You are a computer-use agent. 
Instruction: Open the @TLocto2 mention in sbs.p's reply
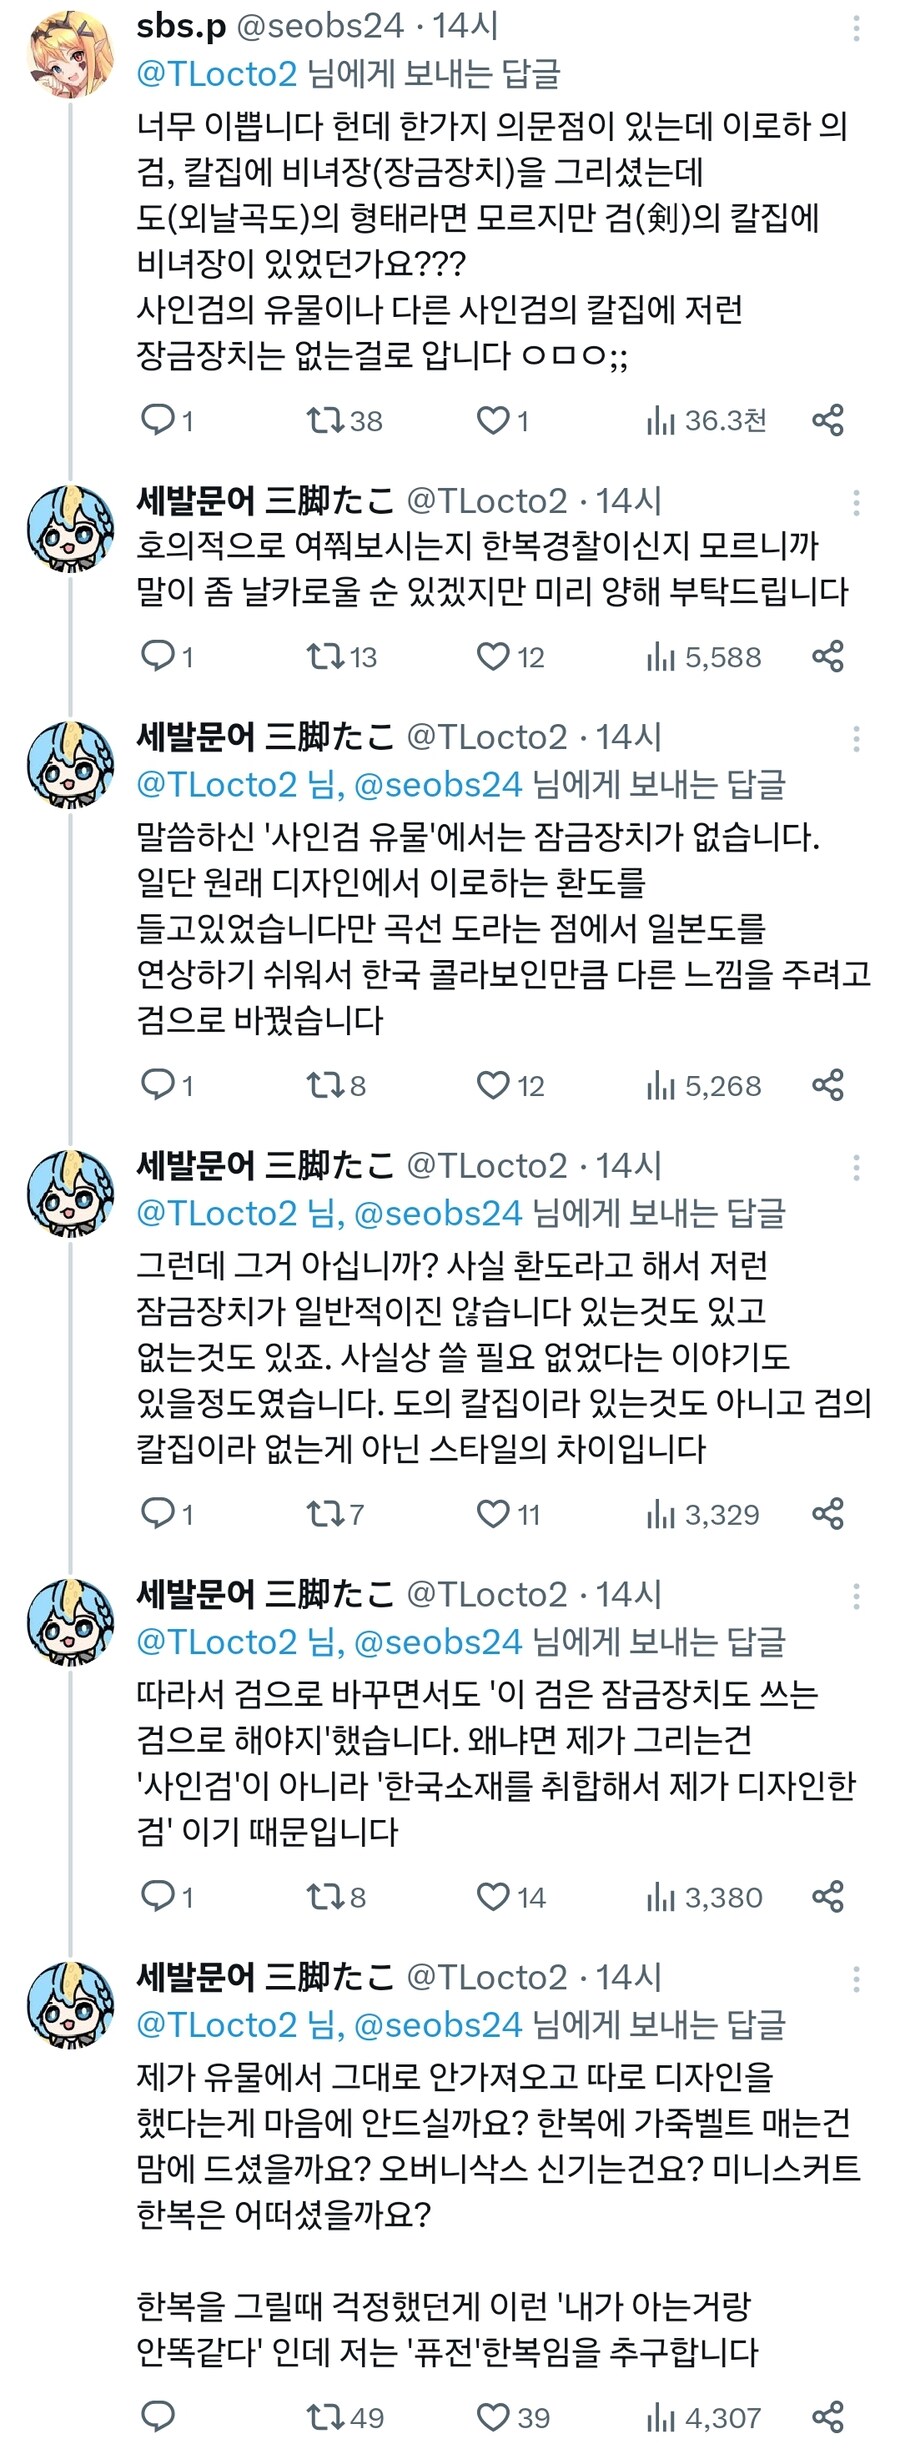(x=217, y=75)
